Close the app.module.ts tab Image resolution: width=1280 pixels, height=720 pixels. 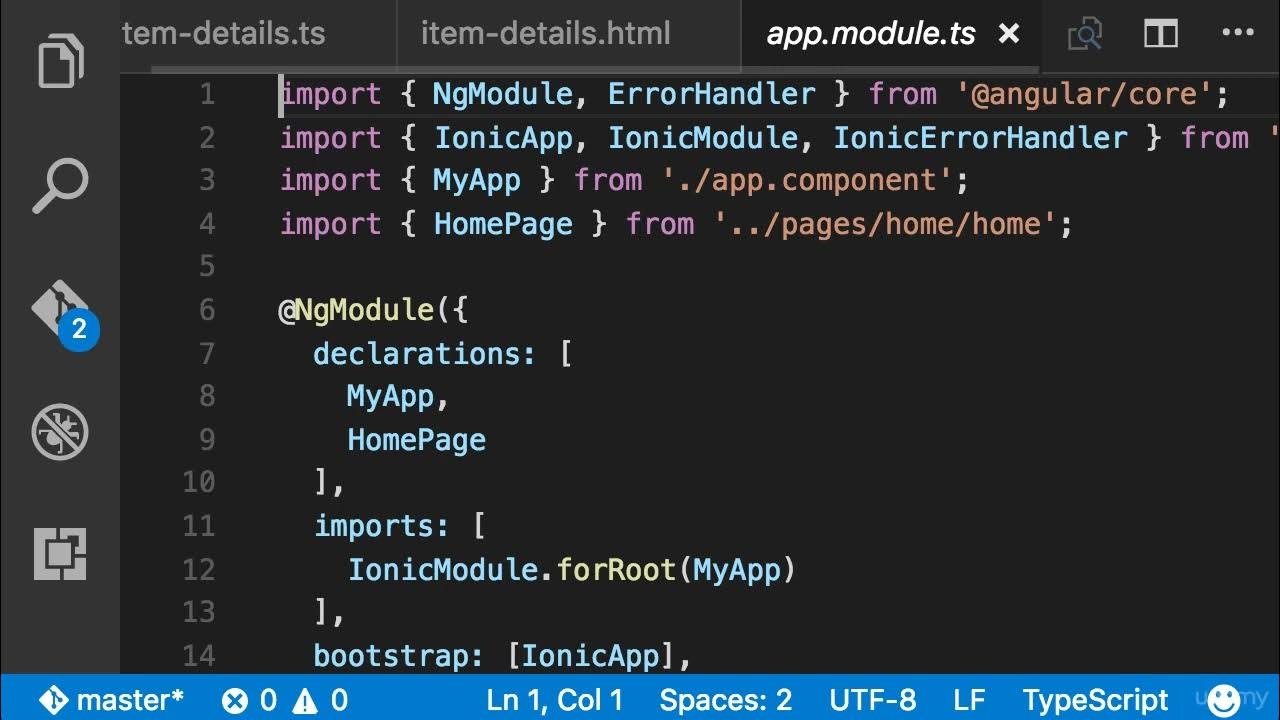pyautogui.click(x=1009, y=34)
